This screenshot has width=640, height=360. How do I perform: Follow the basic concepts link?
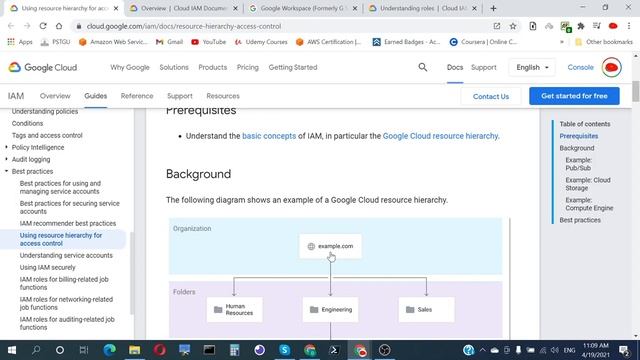click(269, 136)
